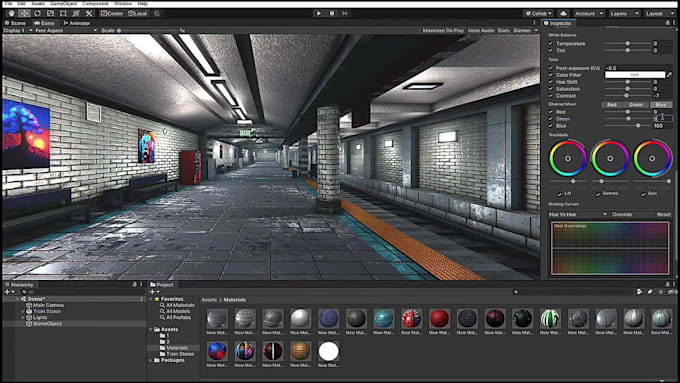Open the Gizmos dropdown in Game view
Viewport: 680px width, 383px height.
point(525,30)
